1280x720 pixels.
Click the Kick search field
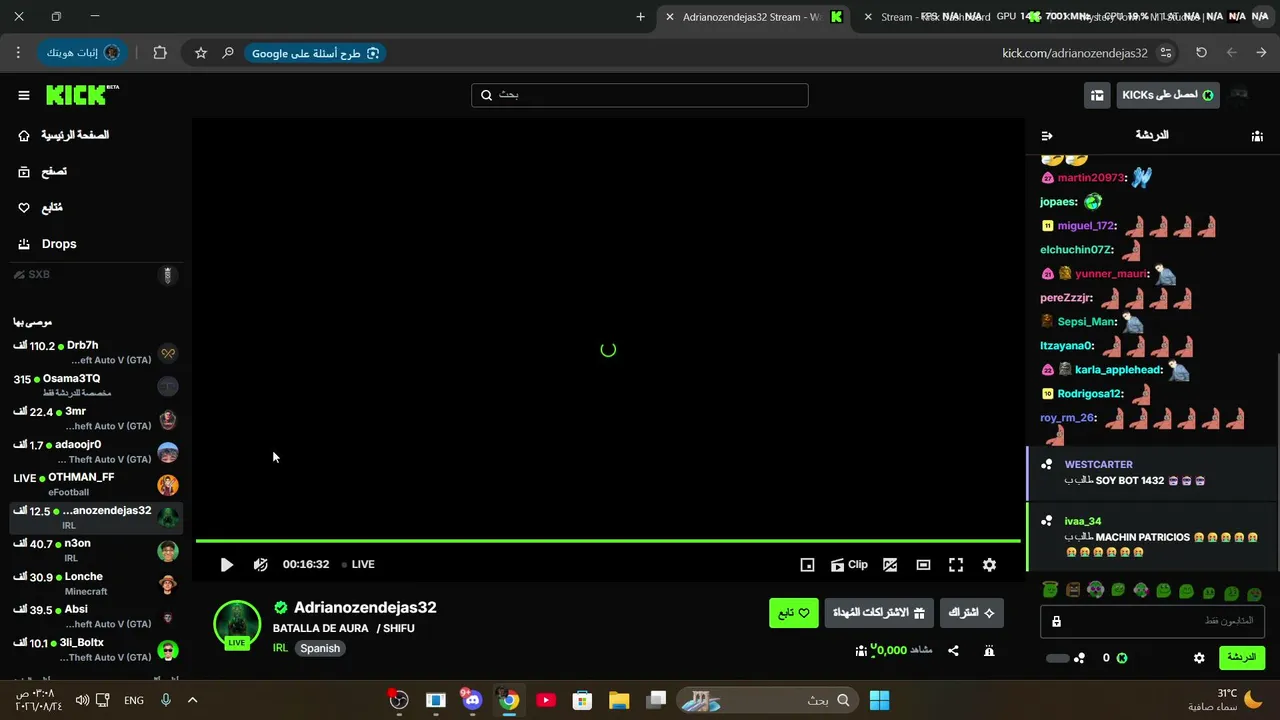(640, 95)
